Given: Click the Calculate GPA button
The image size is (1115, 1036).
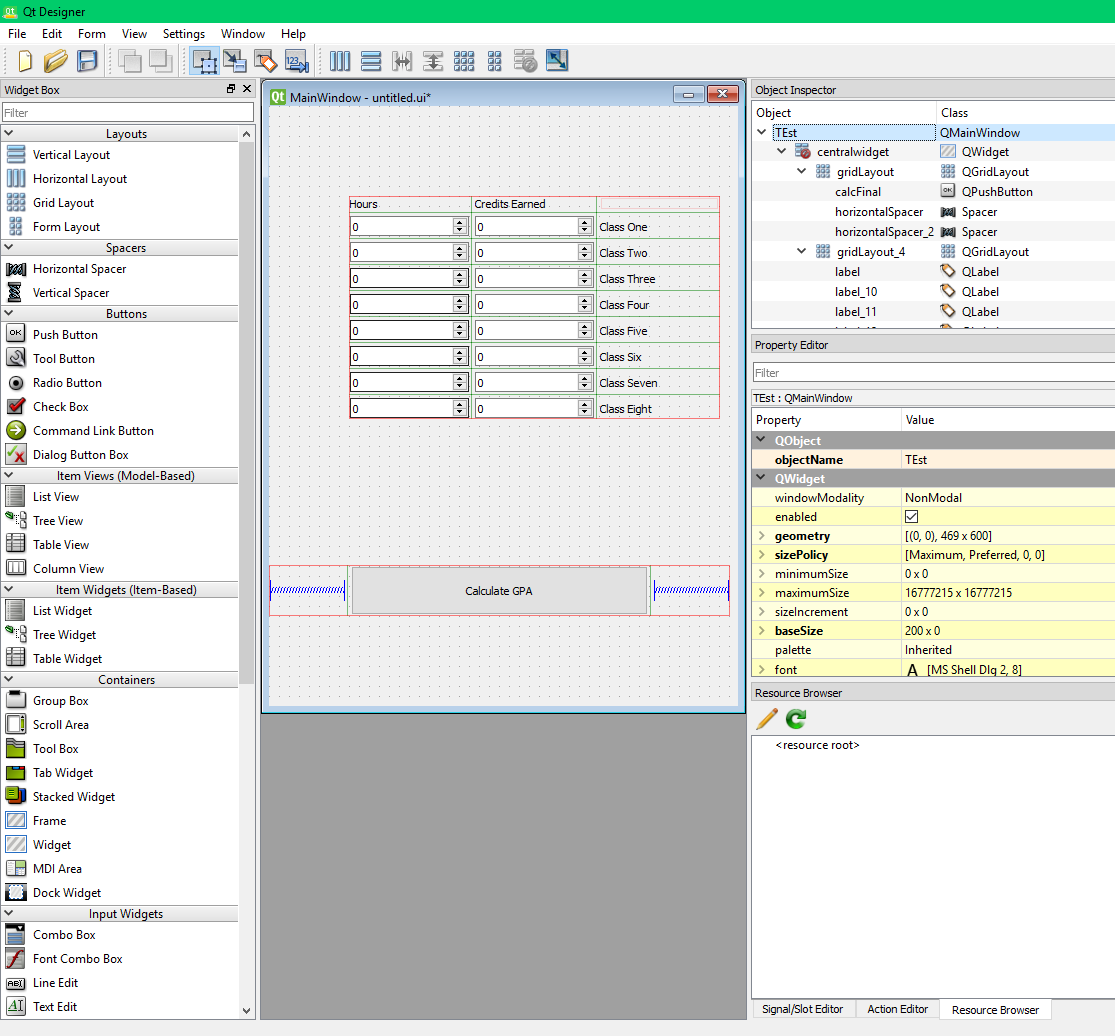Looking at the screenshot, I should 499,591.
